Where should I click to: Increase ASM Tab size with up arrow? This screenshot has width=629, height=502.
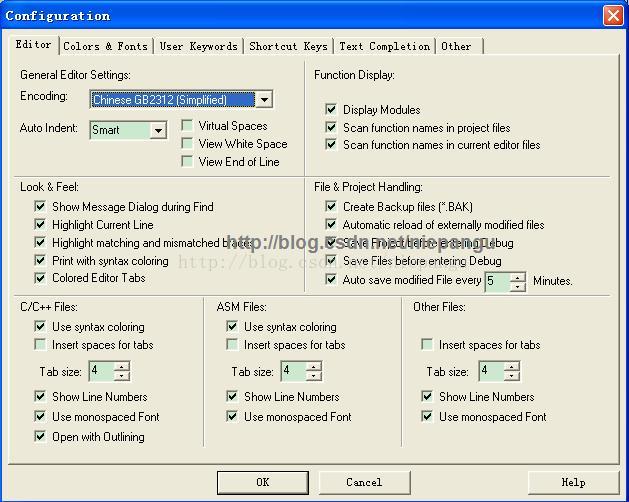click(314, 366)
